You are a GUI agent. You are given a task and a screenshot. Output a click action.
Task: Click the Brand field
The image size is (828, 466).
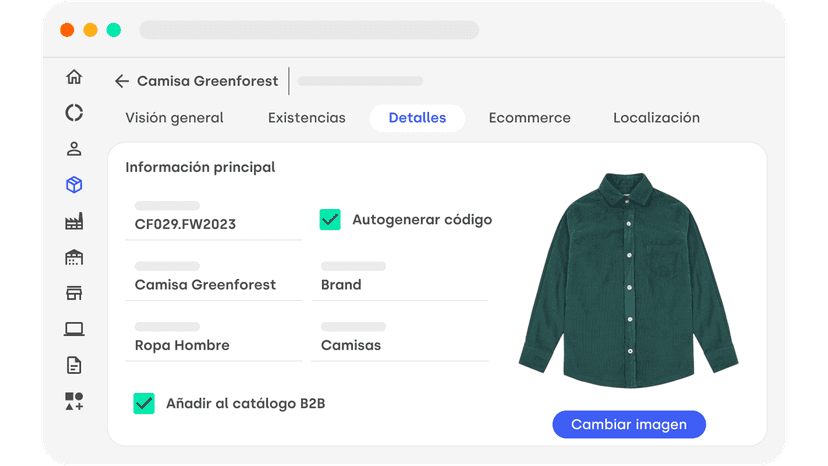pos(400,281)
